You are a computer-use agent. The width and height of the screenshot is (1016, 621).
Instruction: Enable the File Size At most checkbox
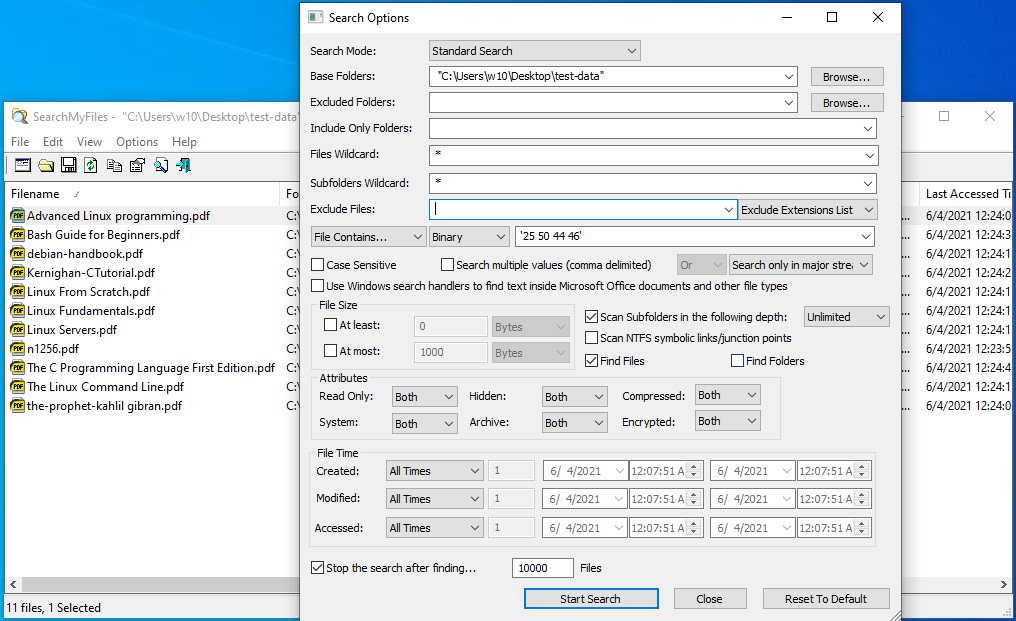[330, 351]
